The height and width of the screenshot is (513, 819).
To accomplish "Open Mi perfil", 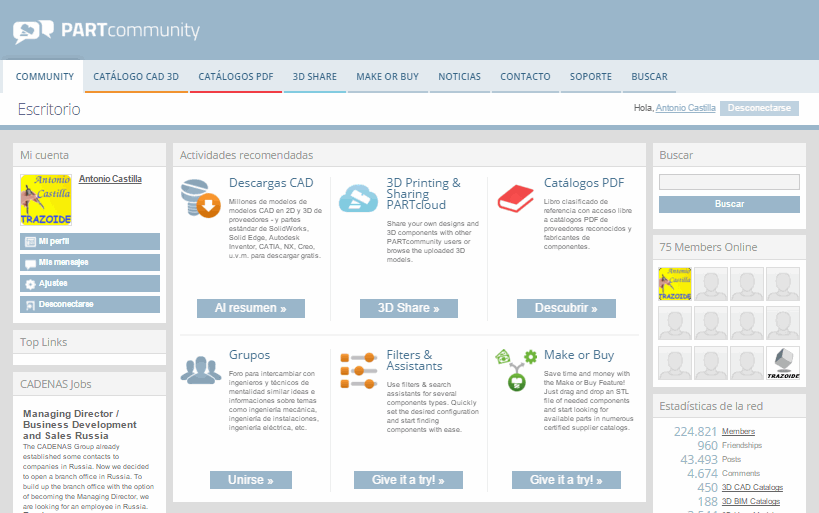I will click(90, 241).
